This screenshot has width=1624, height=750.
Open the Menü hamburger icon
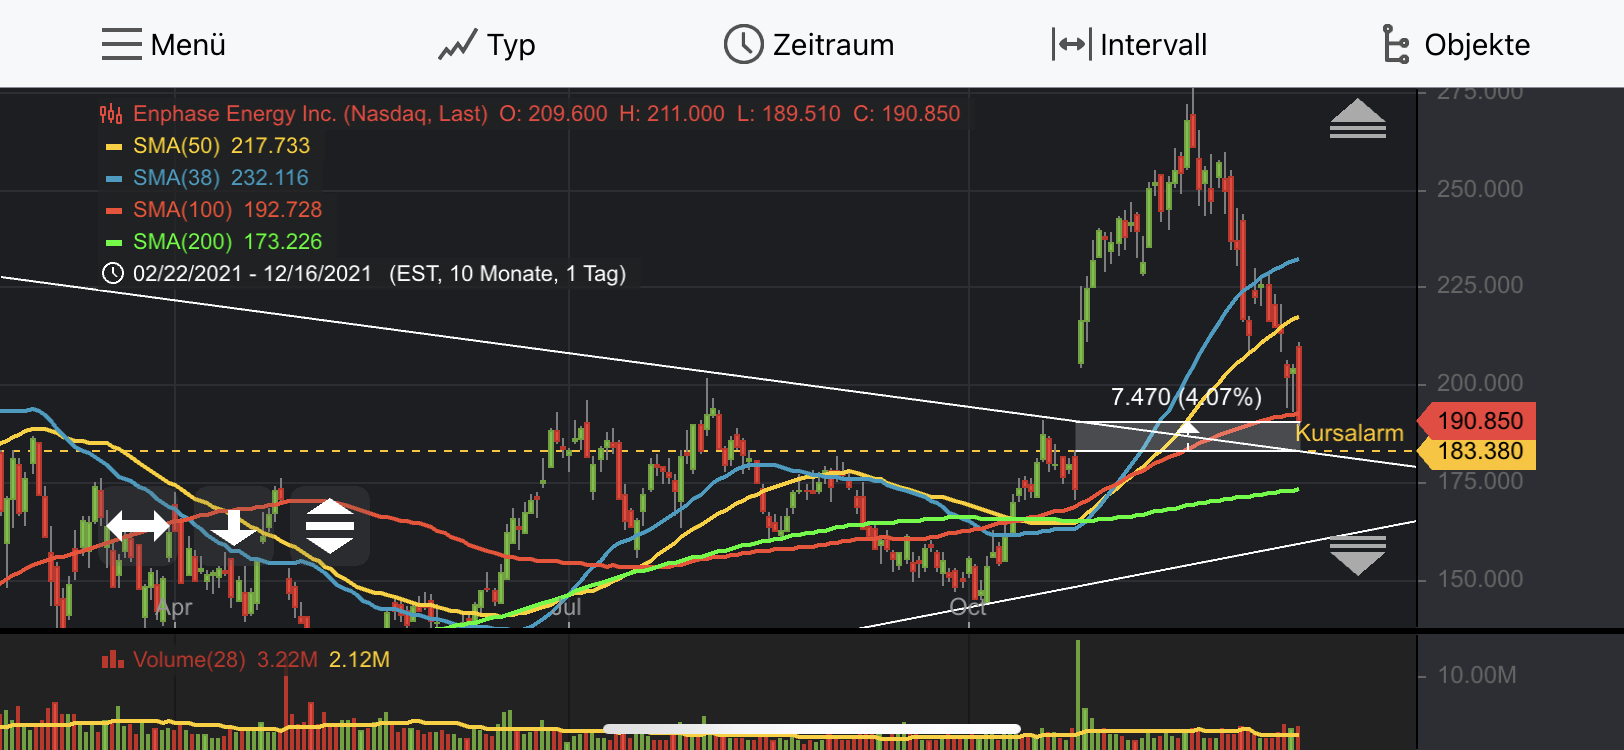point(122,45)
